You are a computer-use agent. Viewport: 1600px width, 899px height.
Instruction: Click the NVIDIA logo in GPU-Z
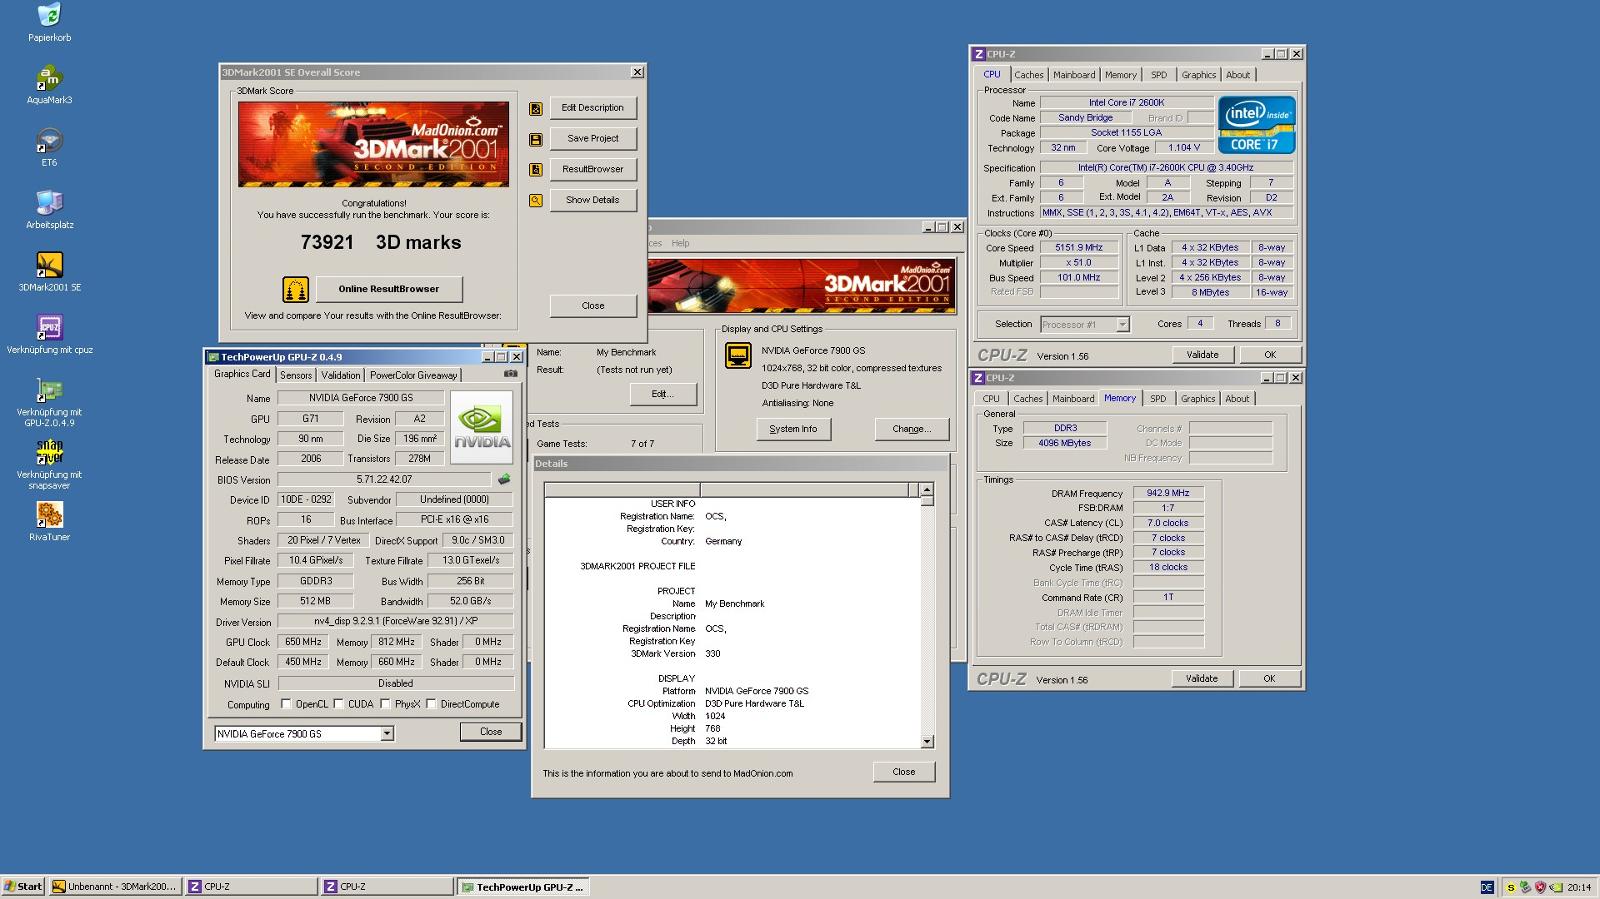tap(482, 427)
